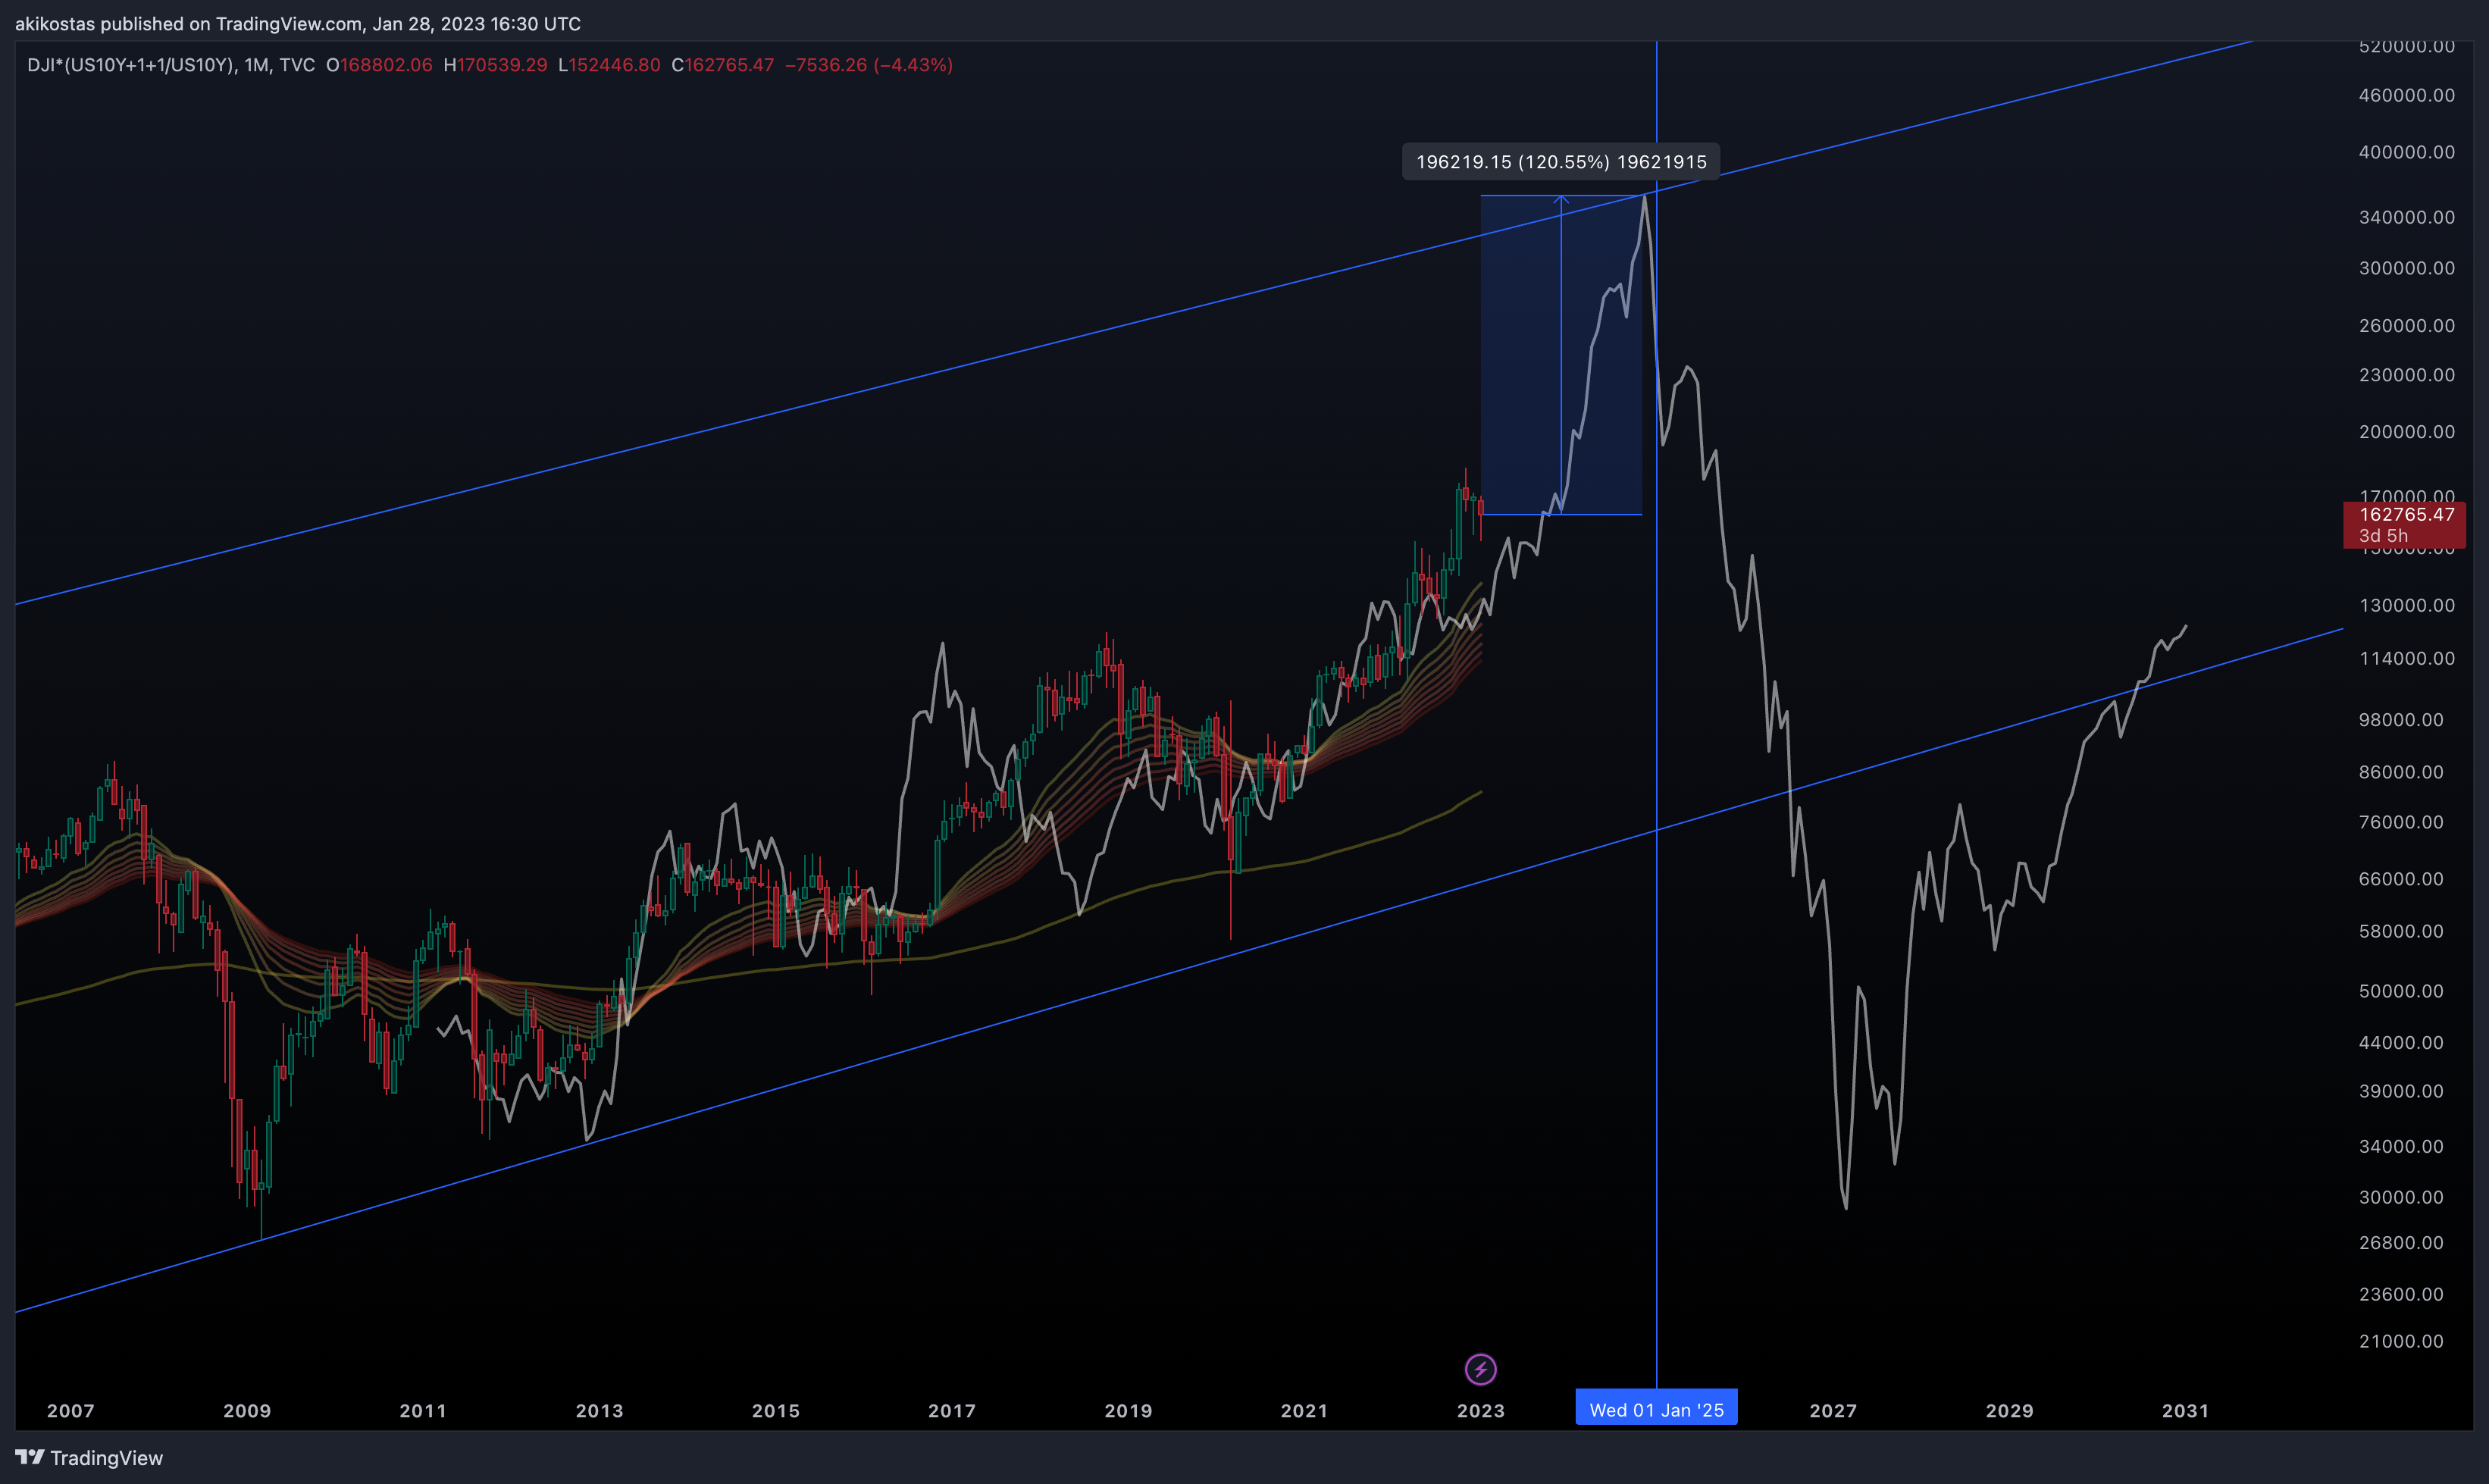Click the 2011 year label on time axis
Screen dimensions: 2489x1484
(423, 1411)
